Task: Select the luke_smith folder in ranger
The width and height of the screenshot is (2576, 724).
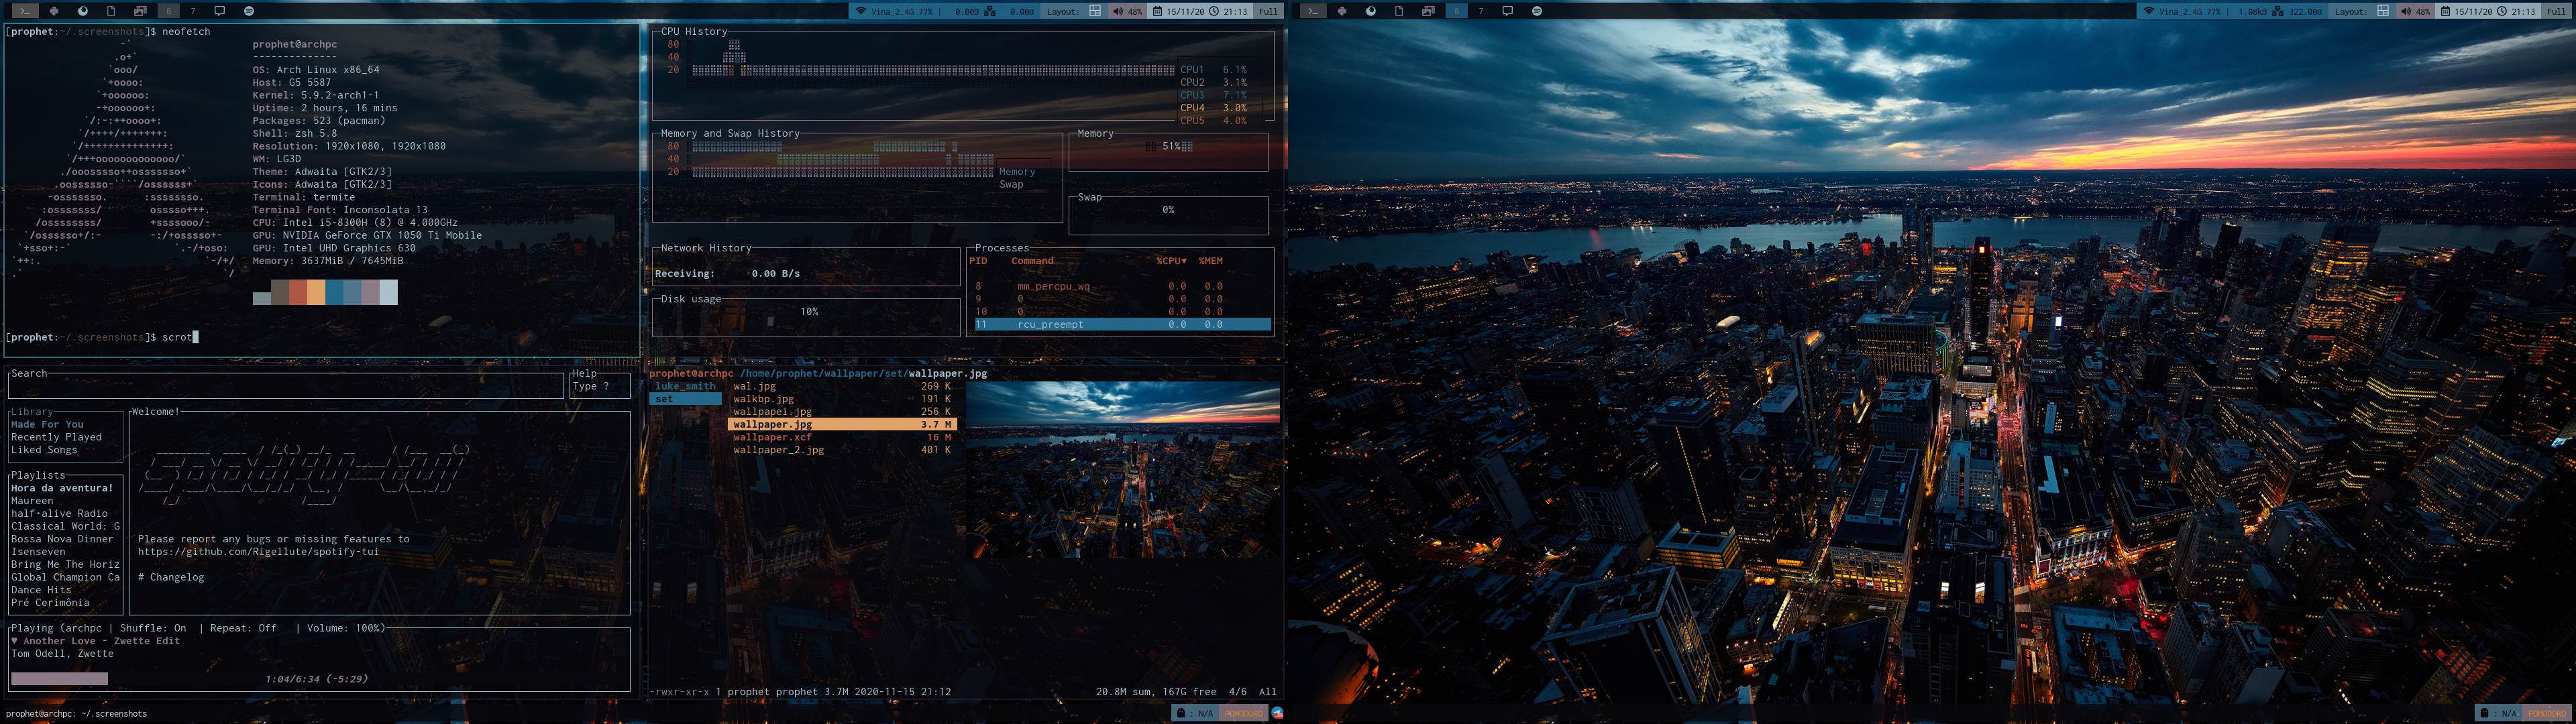Action: (x=685, y=386)
